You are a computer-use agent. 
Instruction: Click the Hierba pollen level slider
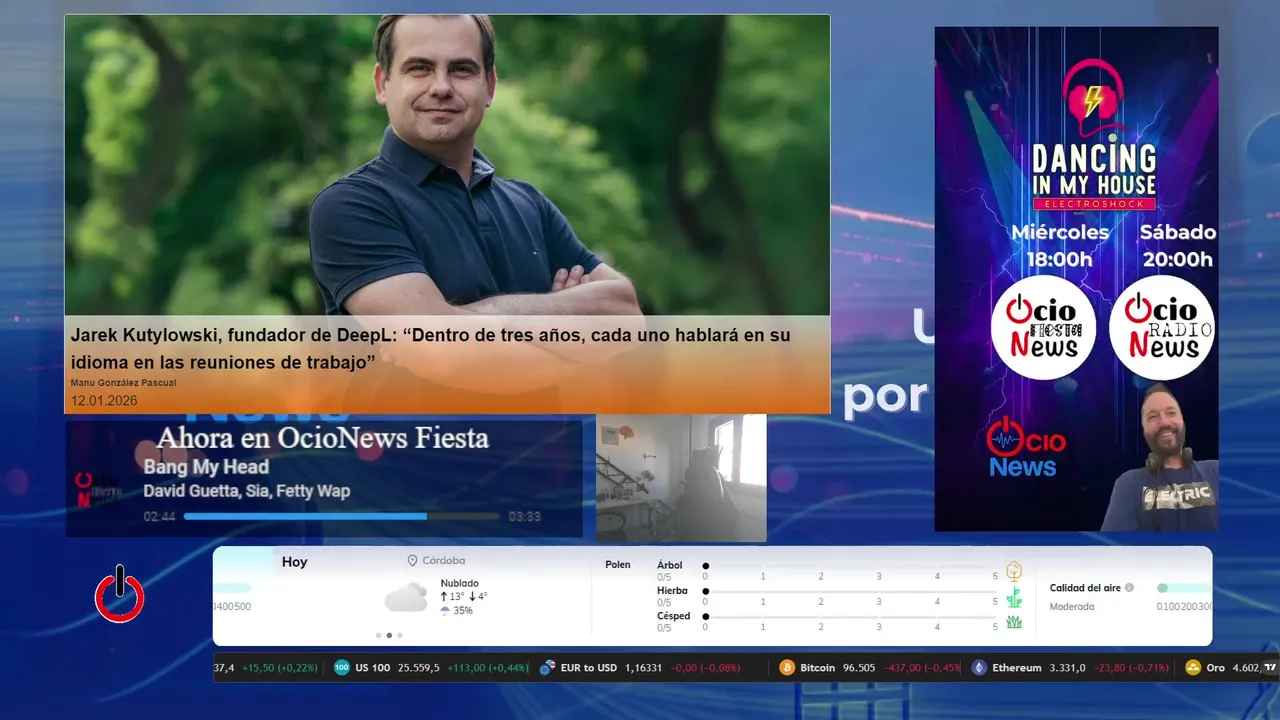(x=850, y=591)
